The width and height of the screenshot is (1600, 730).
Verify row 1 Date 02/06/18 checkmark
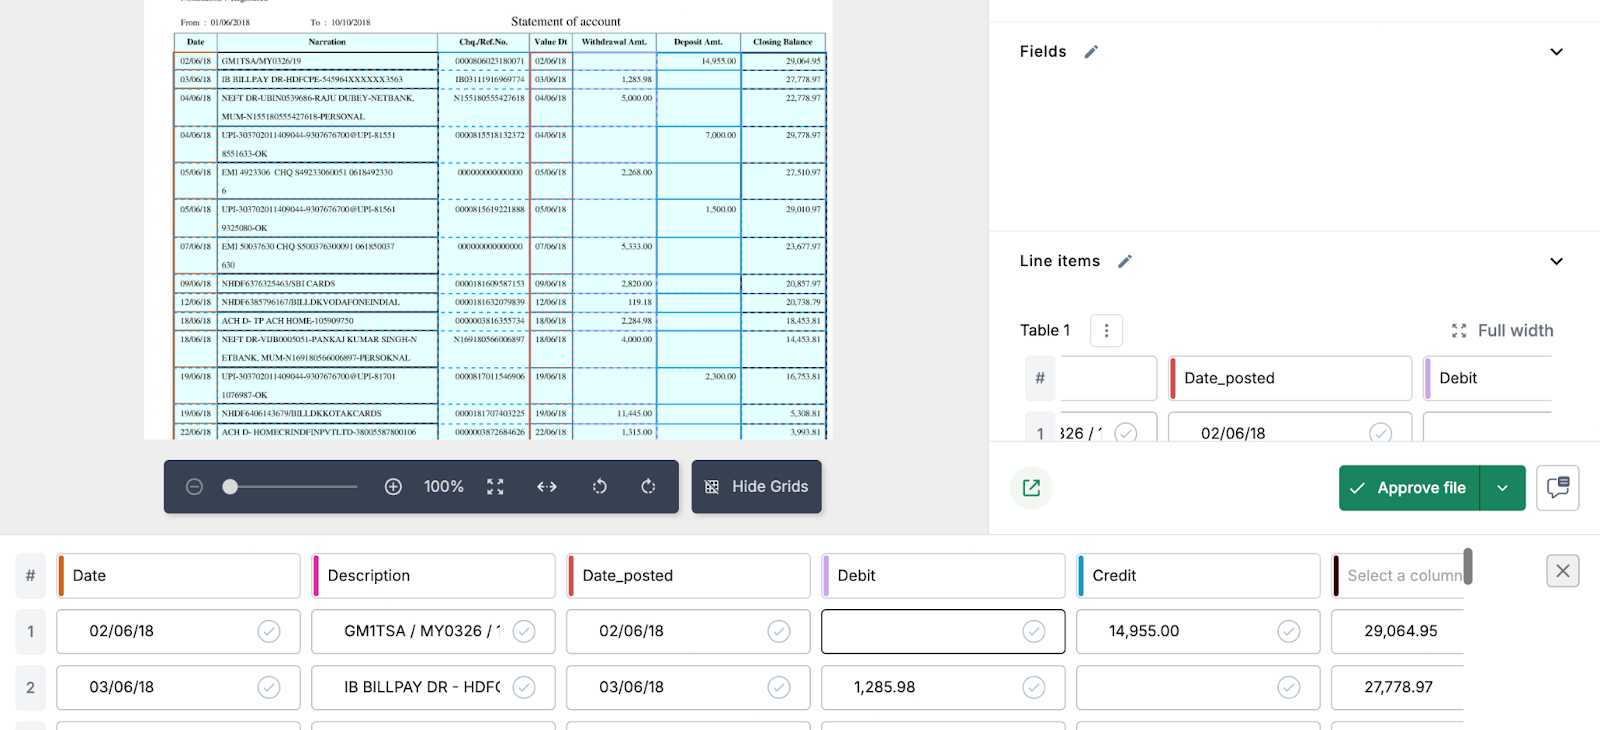[x=269, y=631]
